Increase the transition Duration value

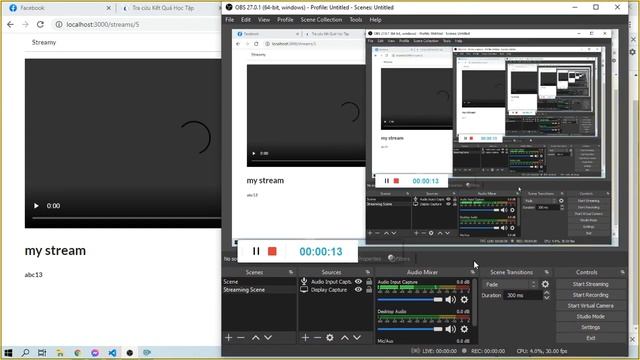(547, 293)
